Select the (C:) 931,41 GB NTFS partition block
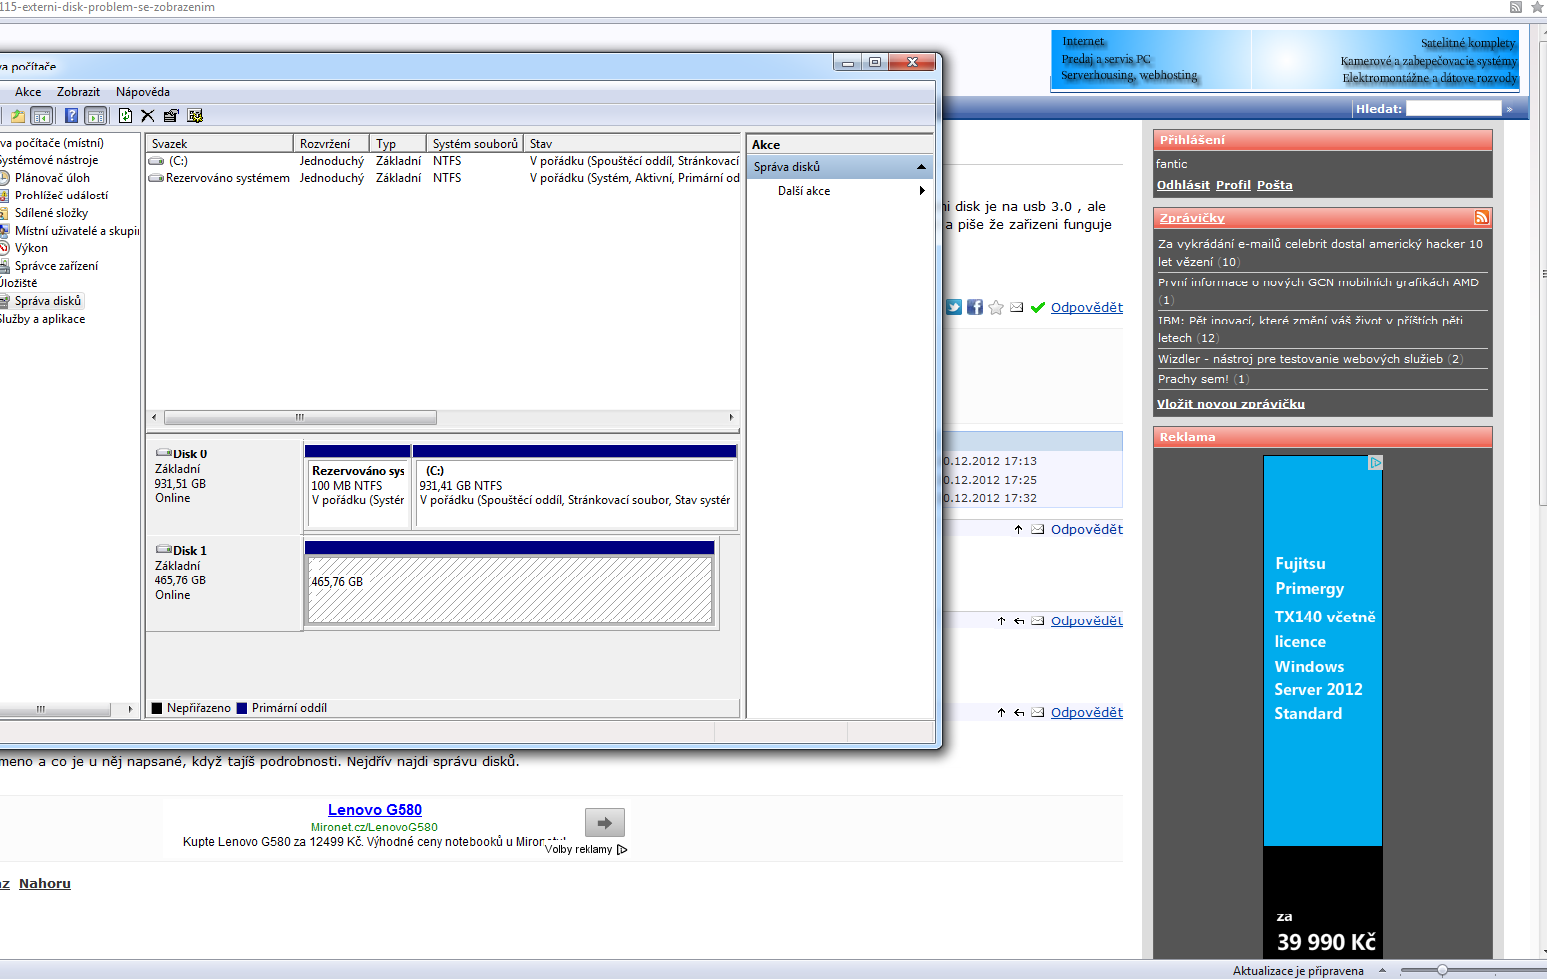1547x979 pixels. (575, 493)
